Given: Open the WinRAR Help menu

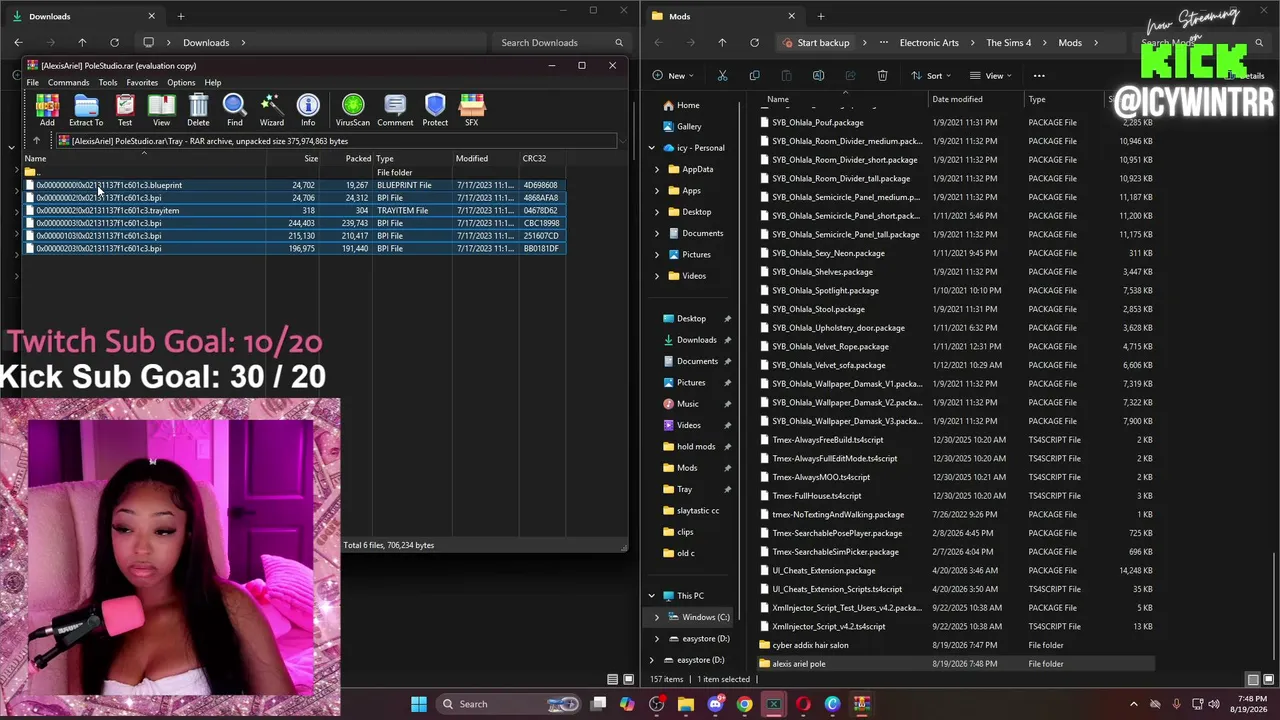Looking at the screenshot, I should 213,82.
